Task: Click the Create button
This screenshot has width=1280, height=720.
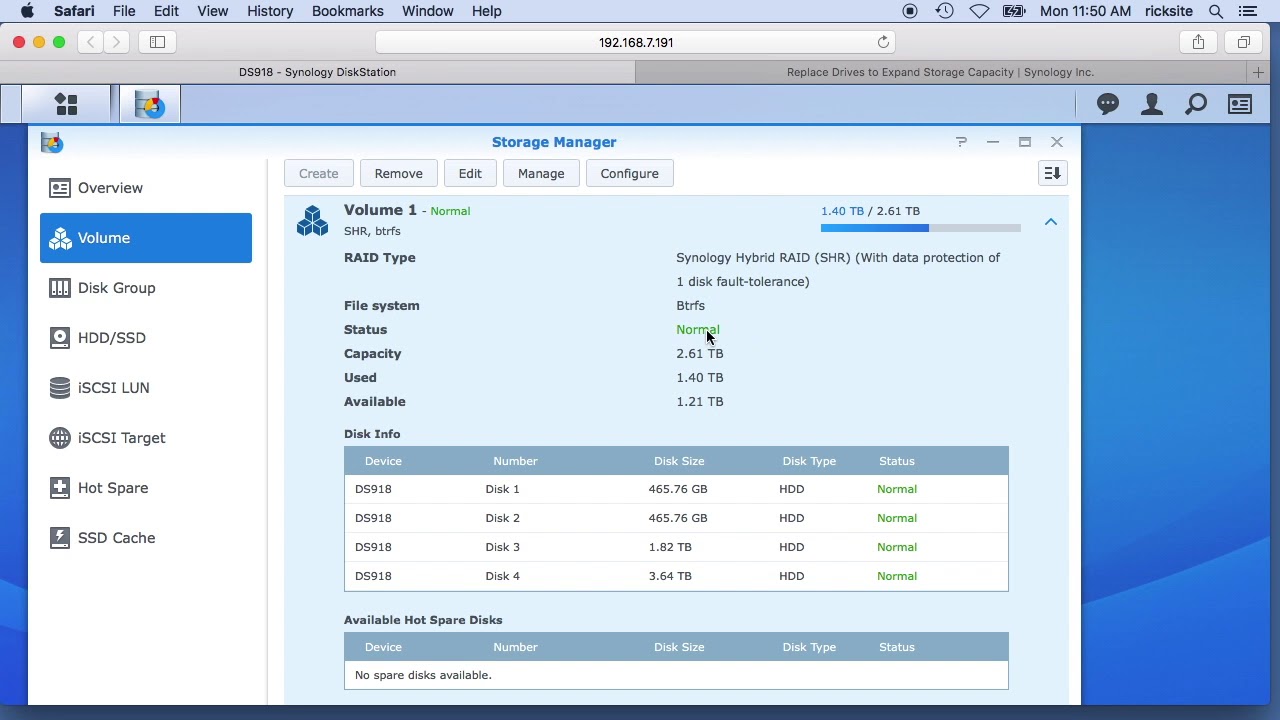Action: [x=318, y=173]
